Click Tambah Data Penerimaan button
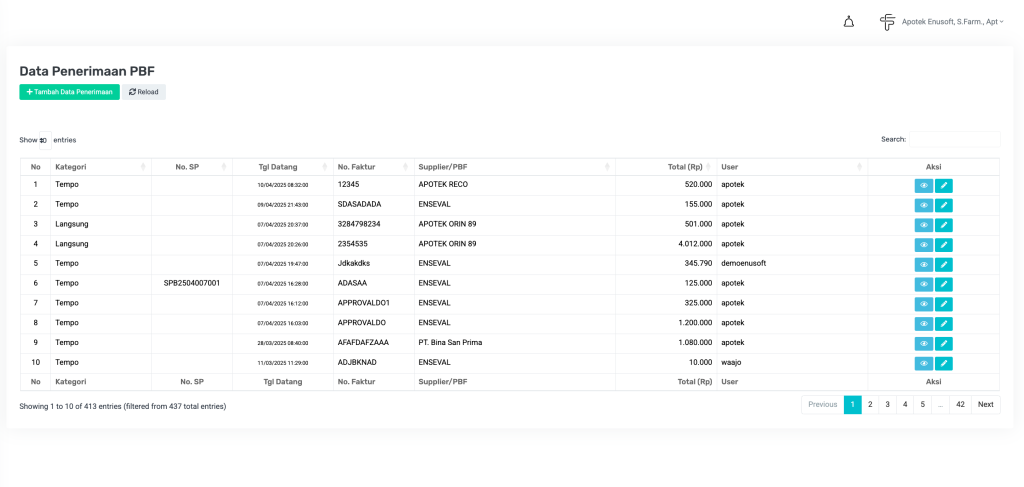 click(x=69, y=92)
